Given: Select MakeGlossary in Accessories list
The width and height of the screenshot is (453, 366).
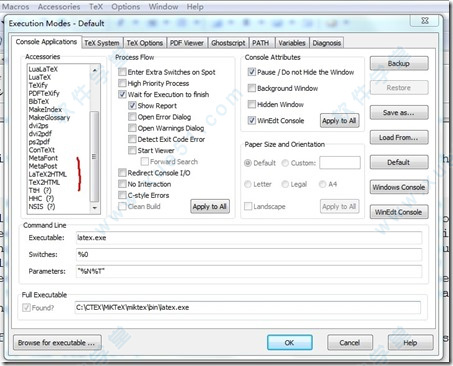Looking at the screenshot, I should [x=49, y=117].
